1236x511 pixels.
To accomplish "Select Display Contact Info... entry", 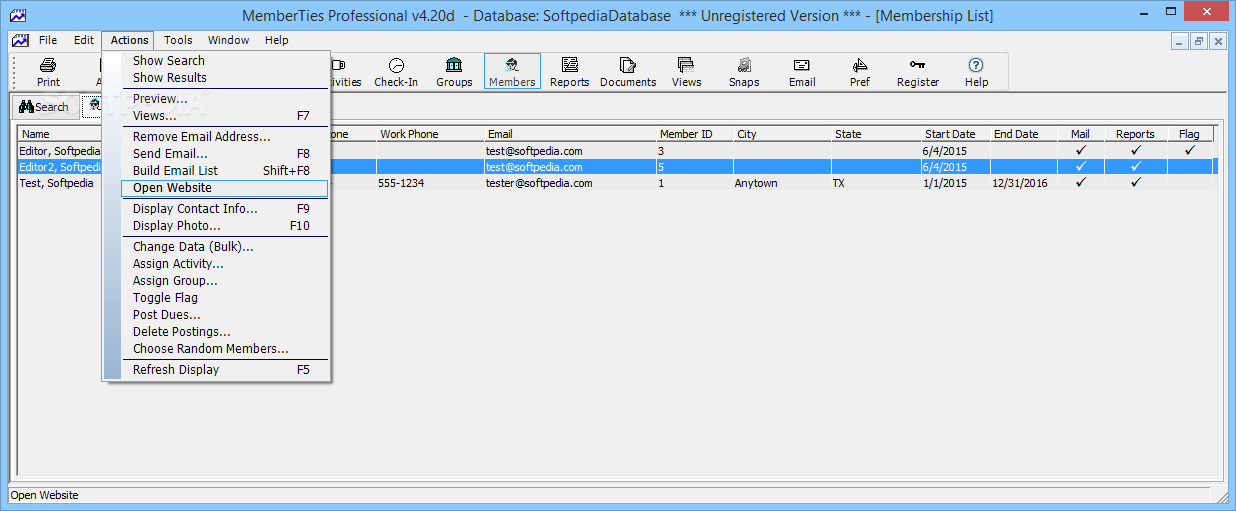I will (x=225, y=209).
